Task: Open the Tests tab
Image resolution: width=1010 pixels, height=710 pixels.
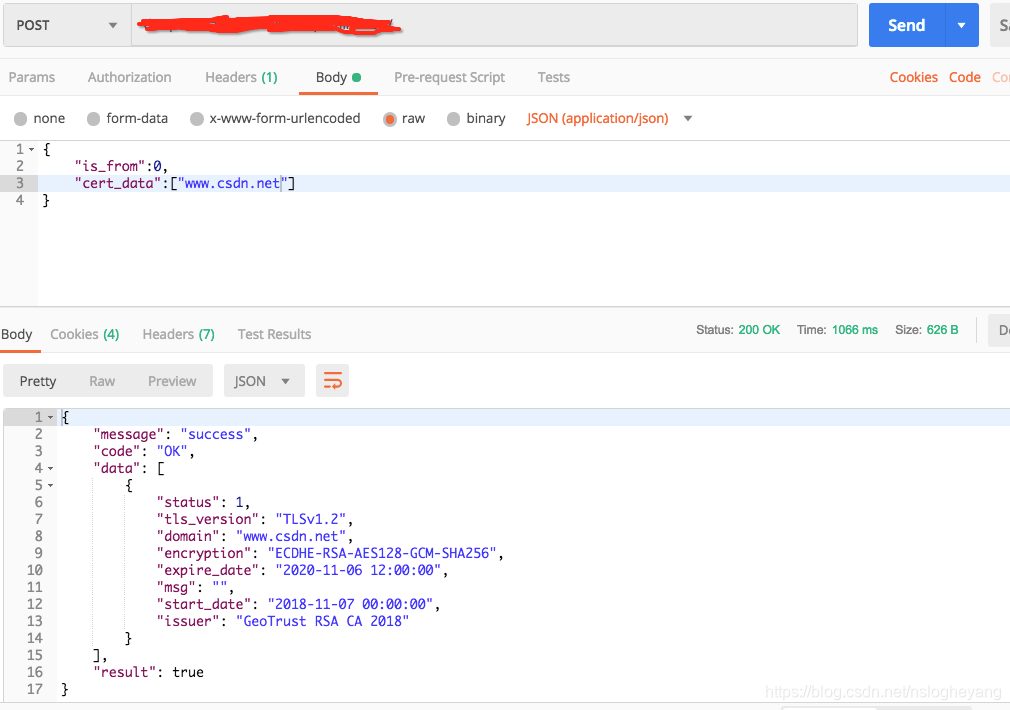Action: click(x=553, y=77)
